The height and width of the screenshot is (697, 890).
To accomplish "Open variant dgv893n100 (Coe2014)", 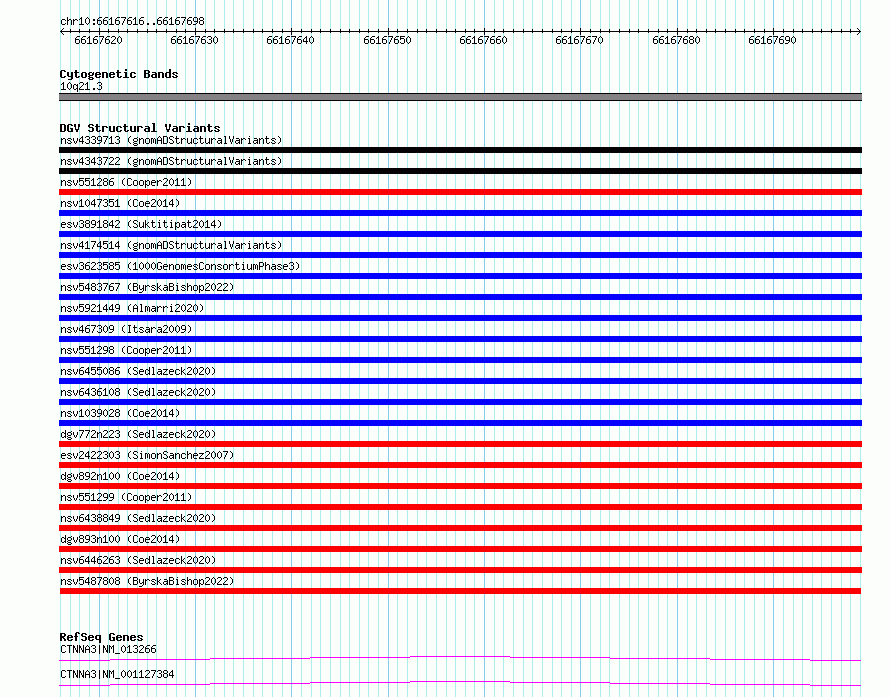I will (120, 539).
